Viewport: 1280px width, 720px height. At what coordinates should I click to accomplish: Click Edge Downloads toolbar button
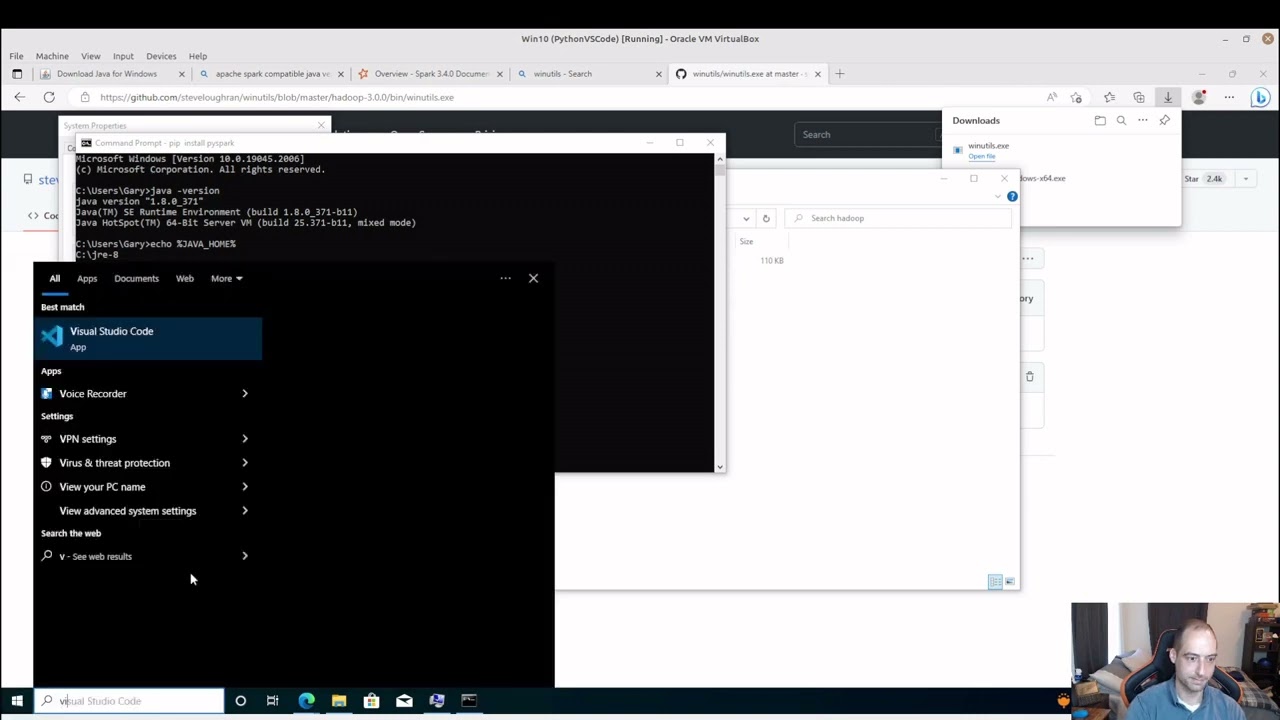(x=1168, y=97)
